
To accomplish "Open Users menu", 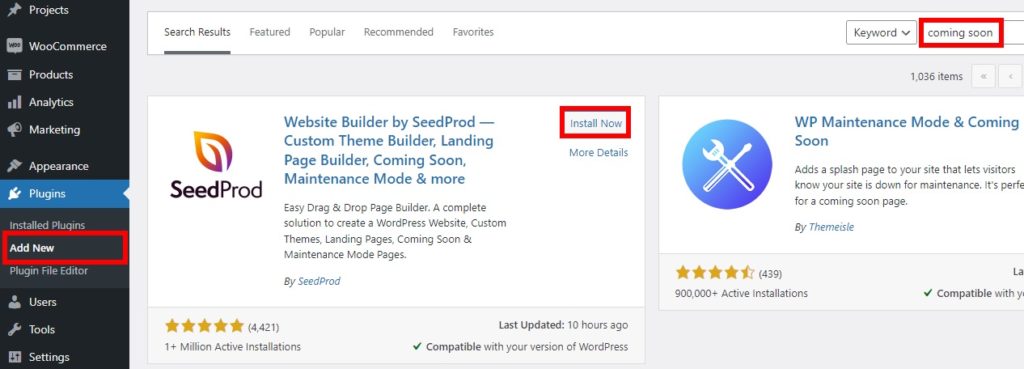I will pos(42,302).
